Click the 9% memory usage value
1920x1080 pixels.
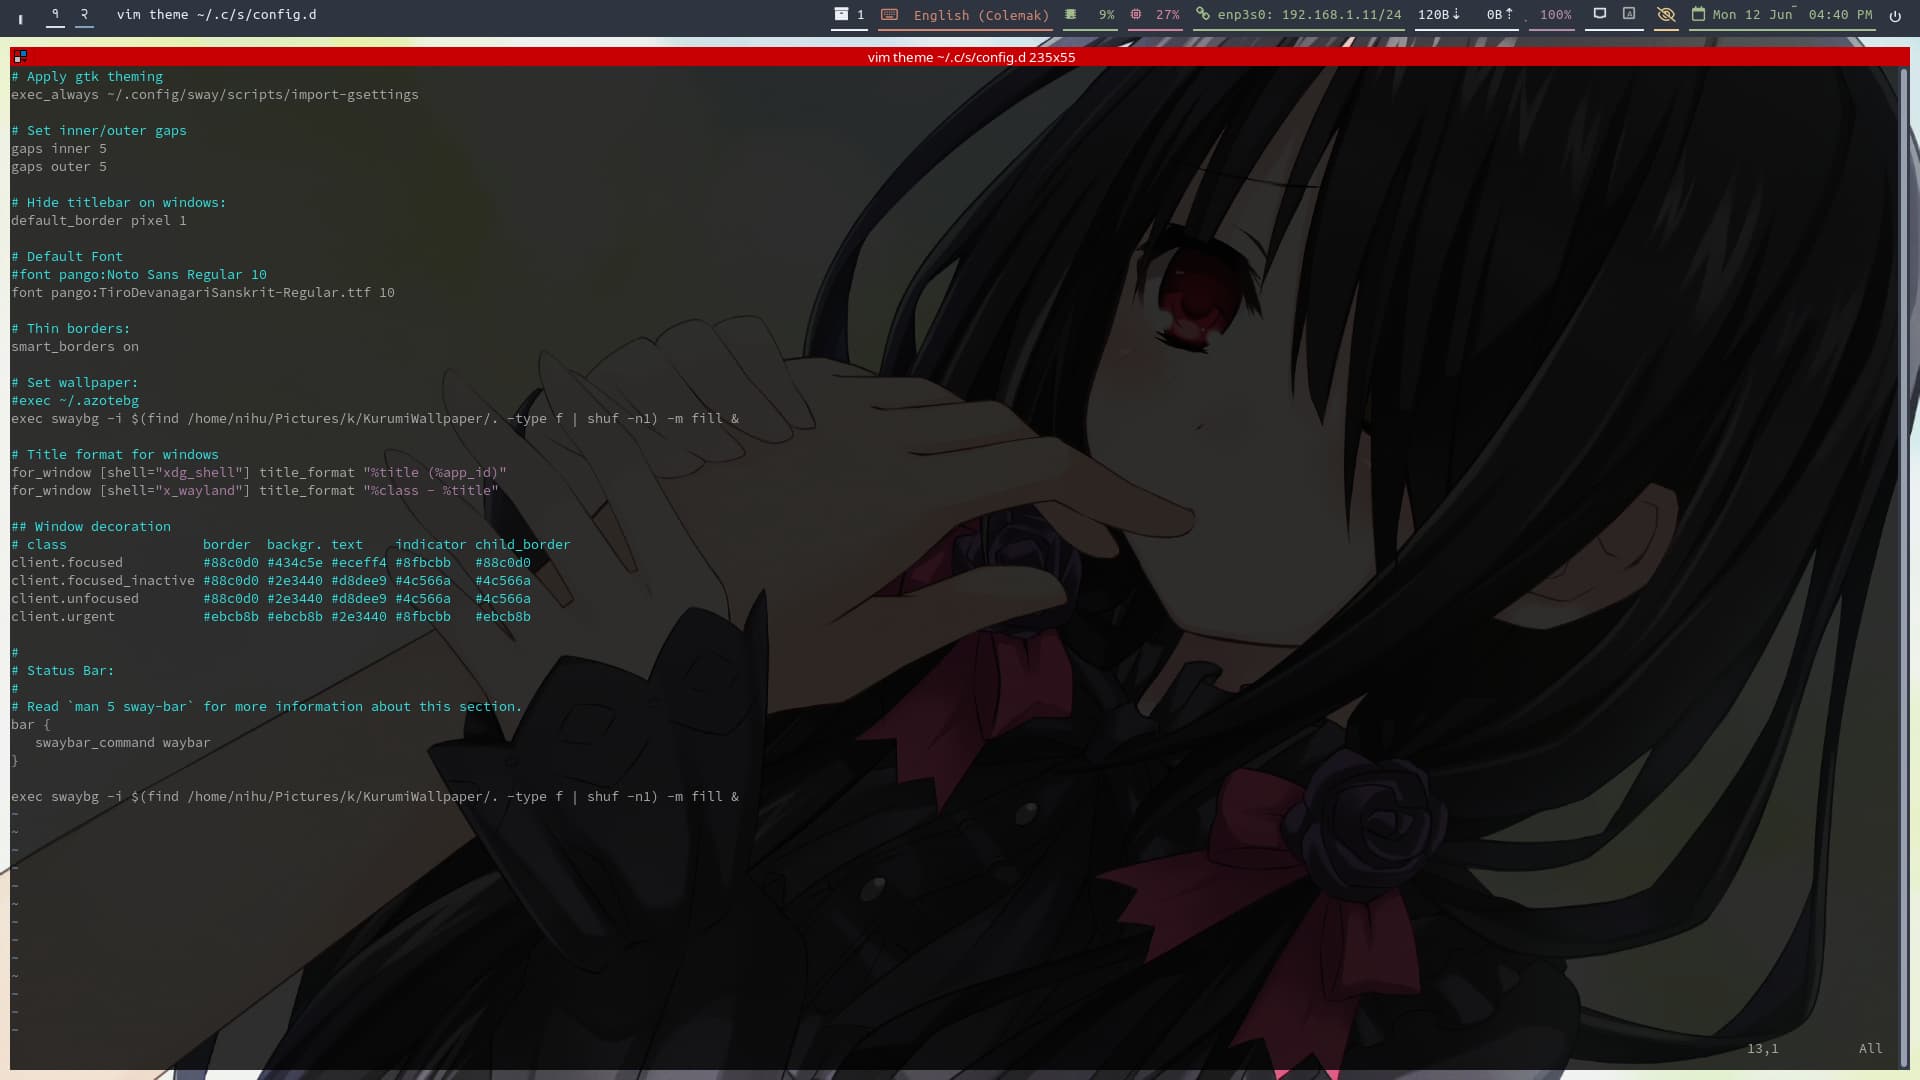pyautogui.click(x=1106, y=15)
